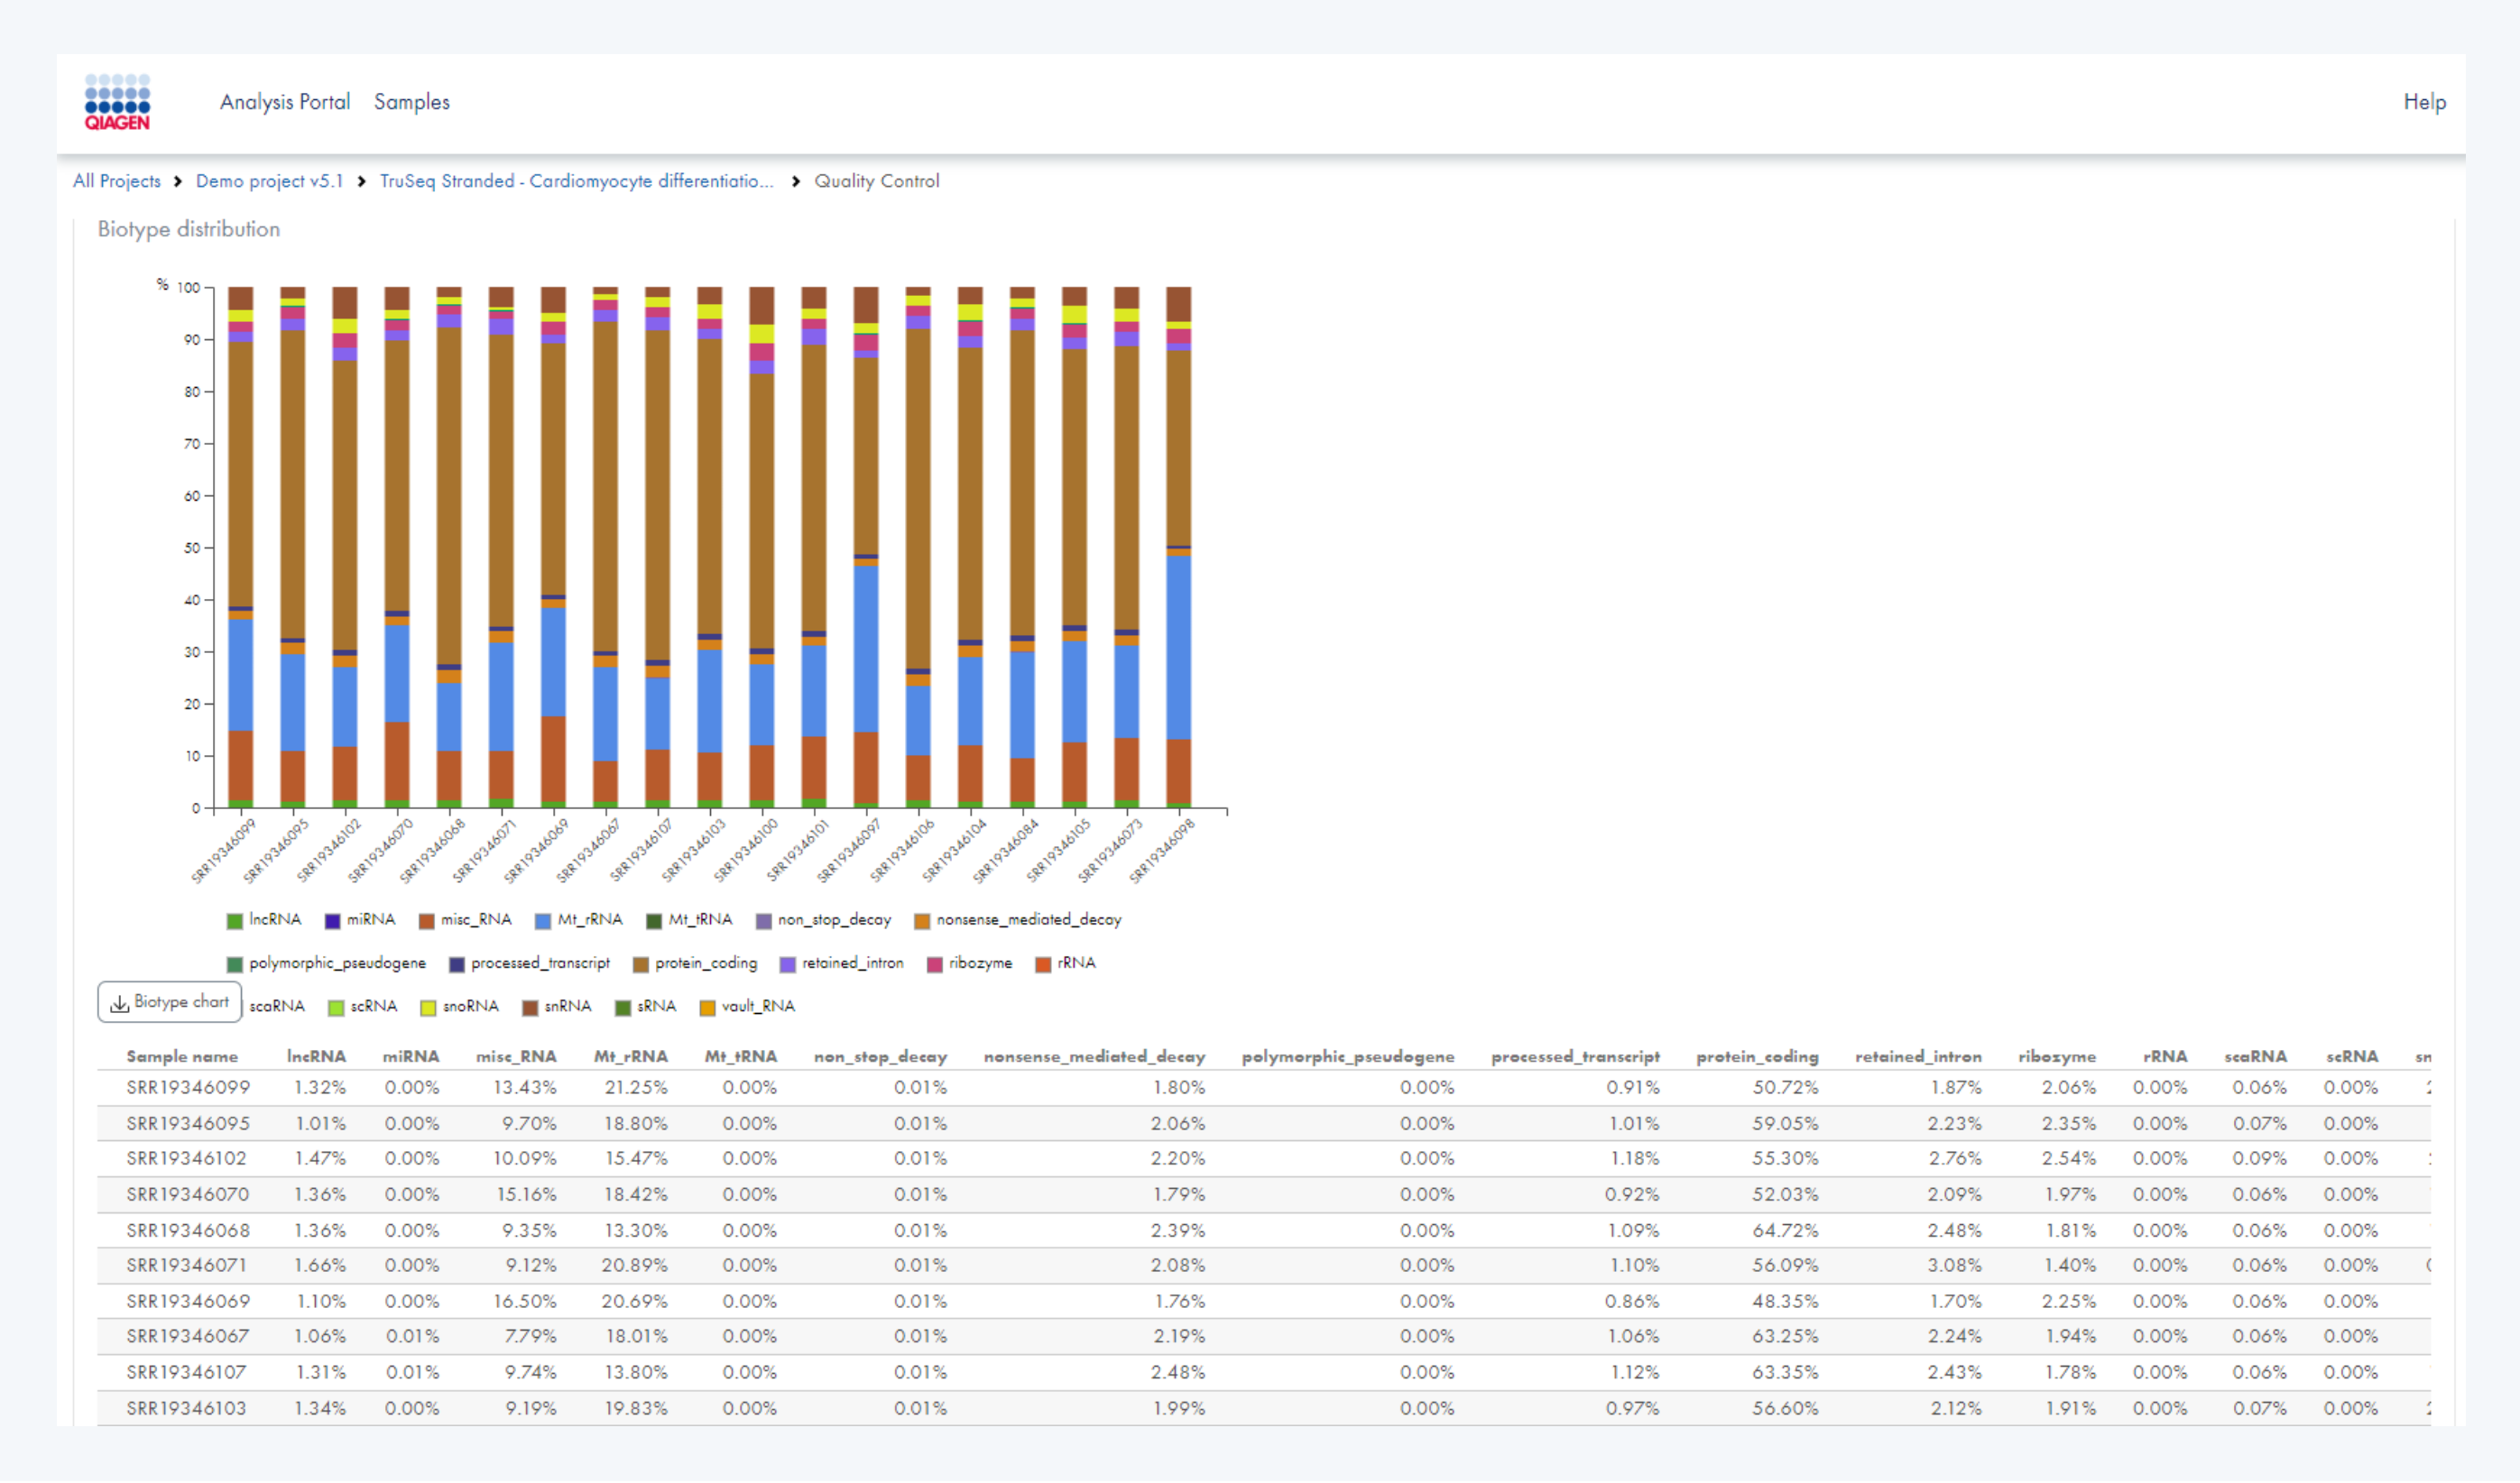Click the QIAGEN logo icon
Image resolution: width=2520 pixels, height=1483 pixels.
[x=117, y=101]
